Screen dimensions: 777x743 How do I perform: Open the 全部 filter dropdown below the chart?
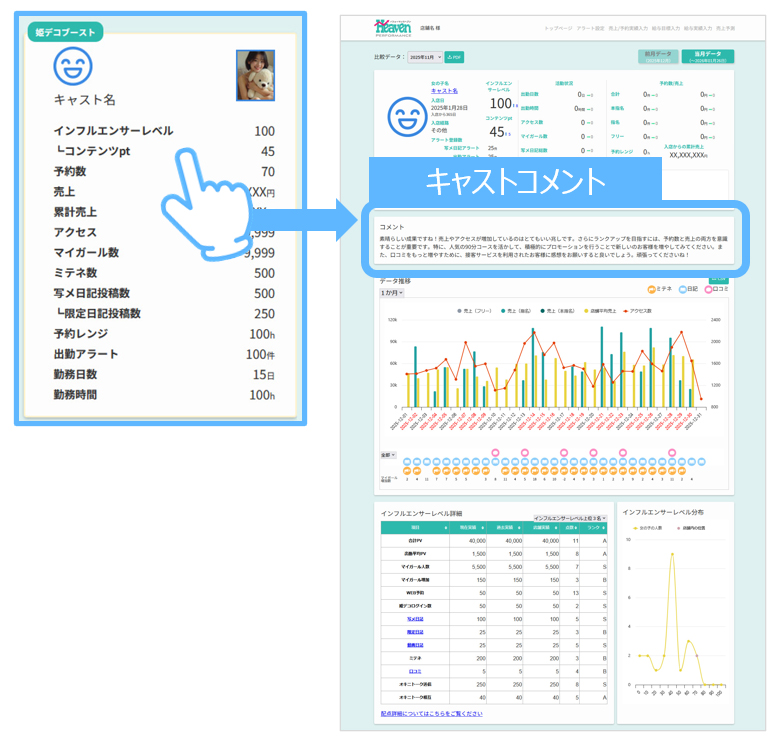click(x=387, y=455)
